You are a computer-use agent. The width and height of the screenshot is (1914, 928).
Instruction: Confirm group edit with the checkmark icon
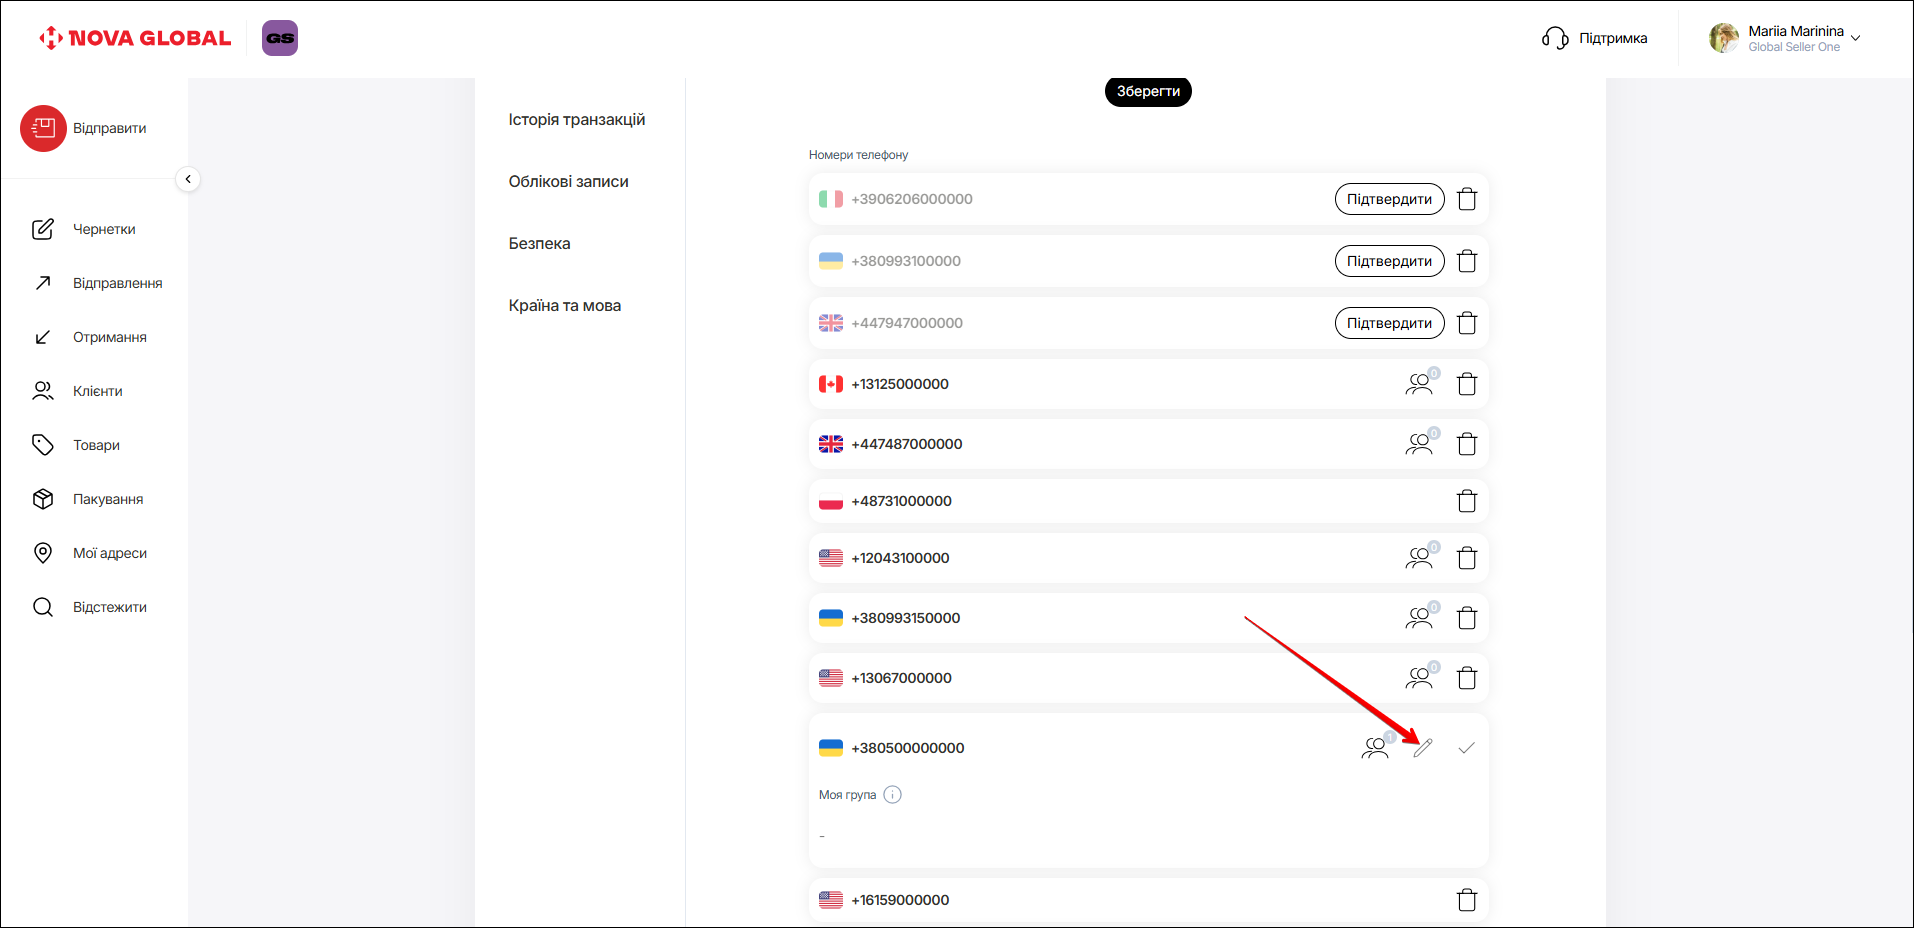[x=1466, y=748]
